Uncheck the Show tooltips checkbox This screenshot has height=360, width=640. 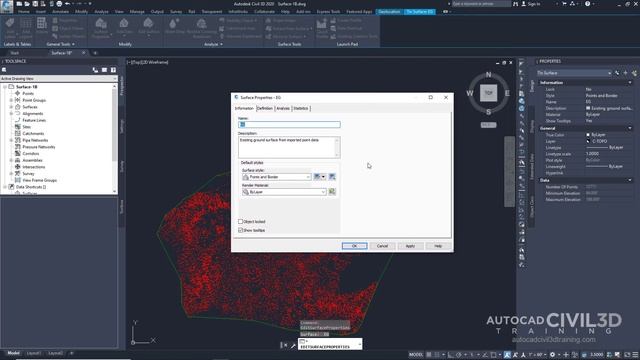click(240, 230)
